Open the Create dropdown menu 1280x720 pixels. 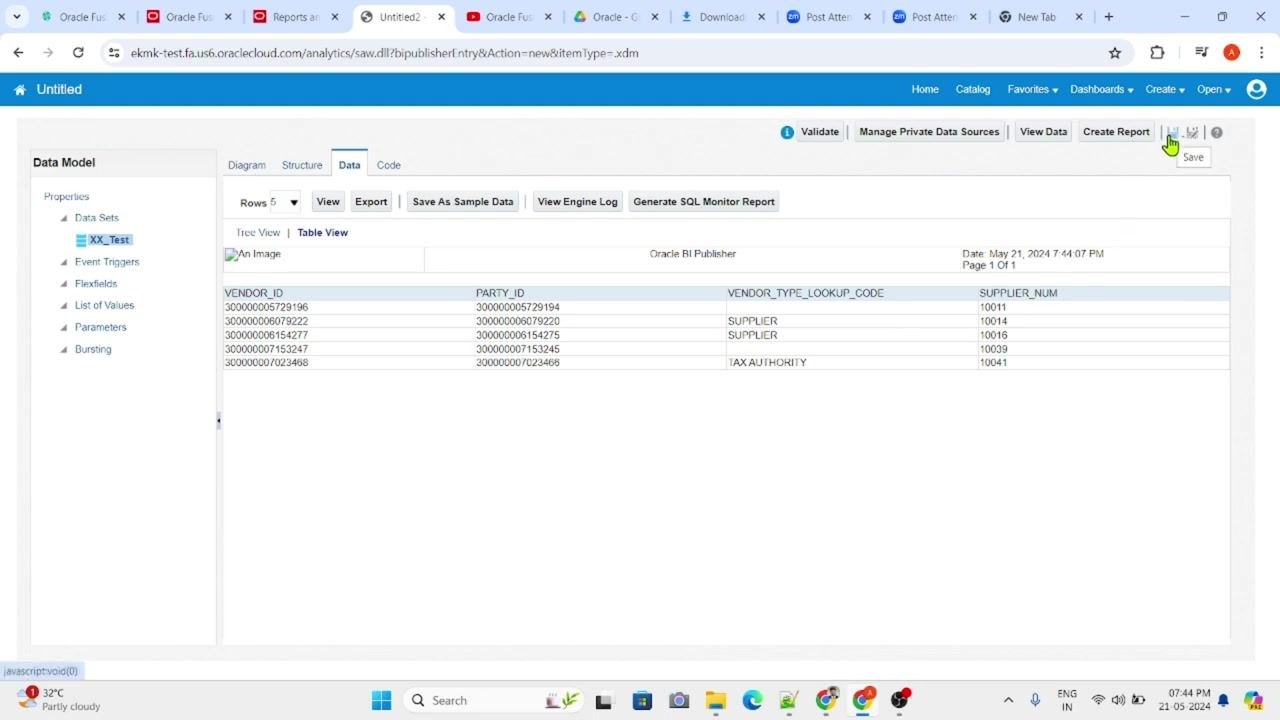(1165, 89)
